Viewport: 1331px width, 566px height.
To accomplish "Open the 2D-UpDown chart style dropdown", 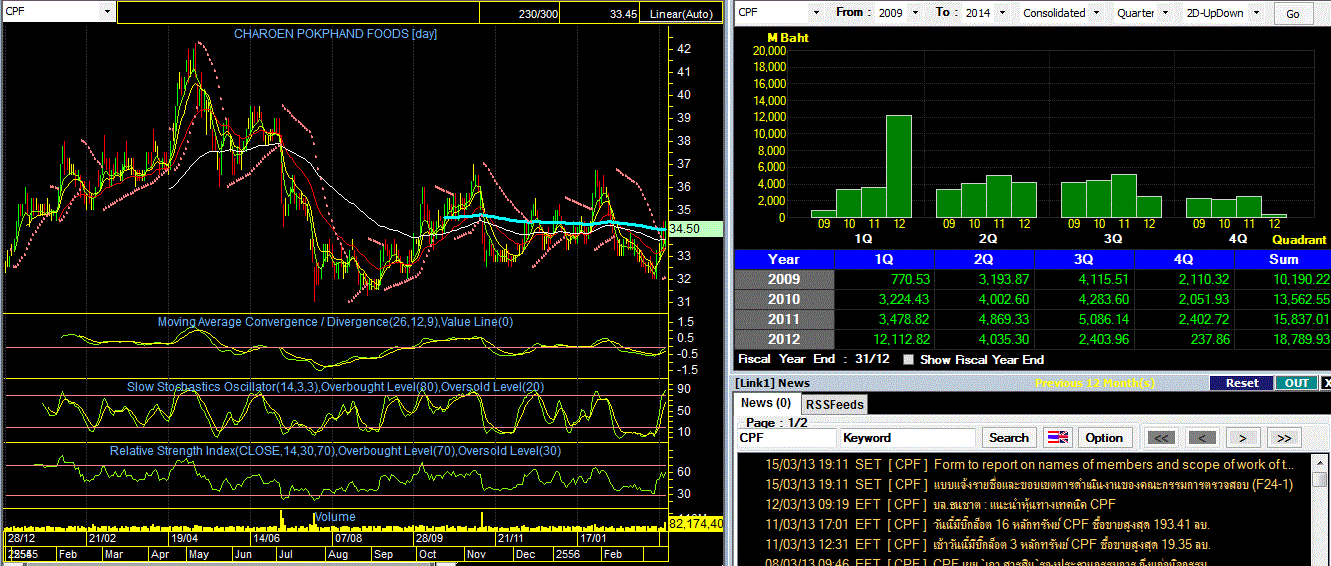I will pyautogui.click(x=1221, y=13).
